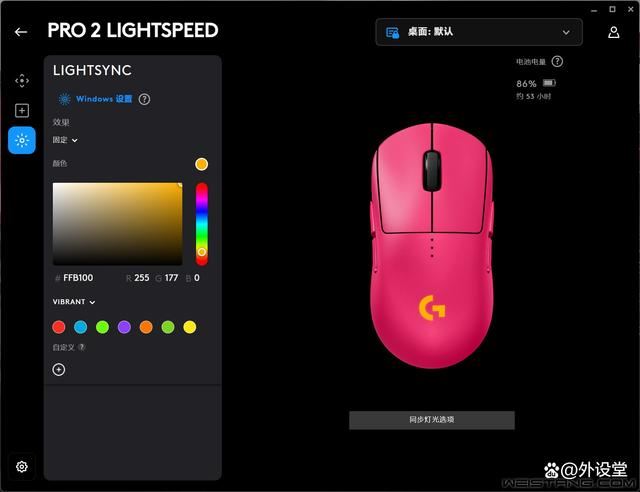This screenshot has height=492, width=640.
Task: Show battery level help icon
Action: tap(557, 62)
